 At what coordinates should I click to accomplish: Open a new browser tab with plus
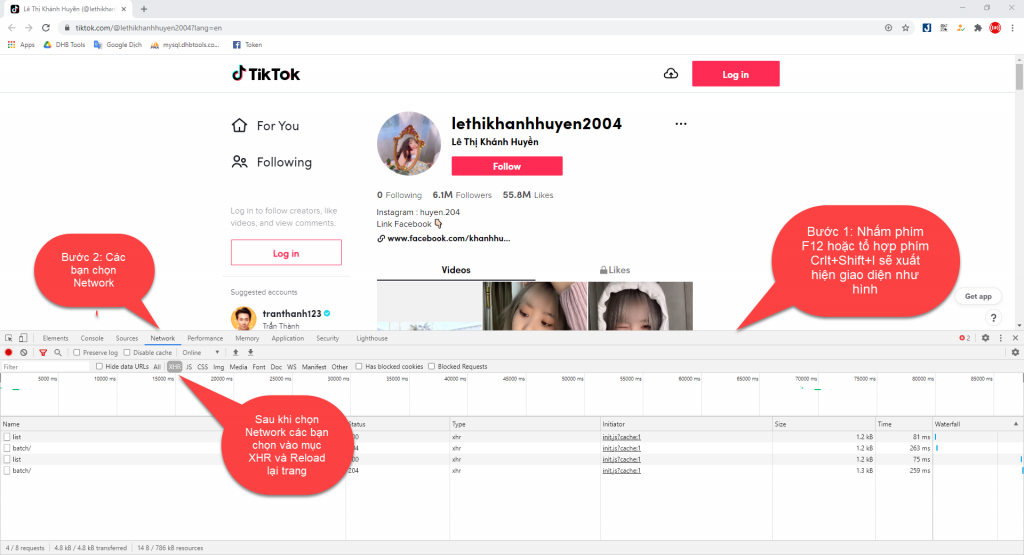click(144, 9)
